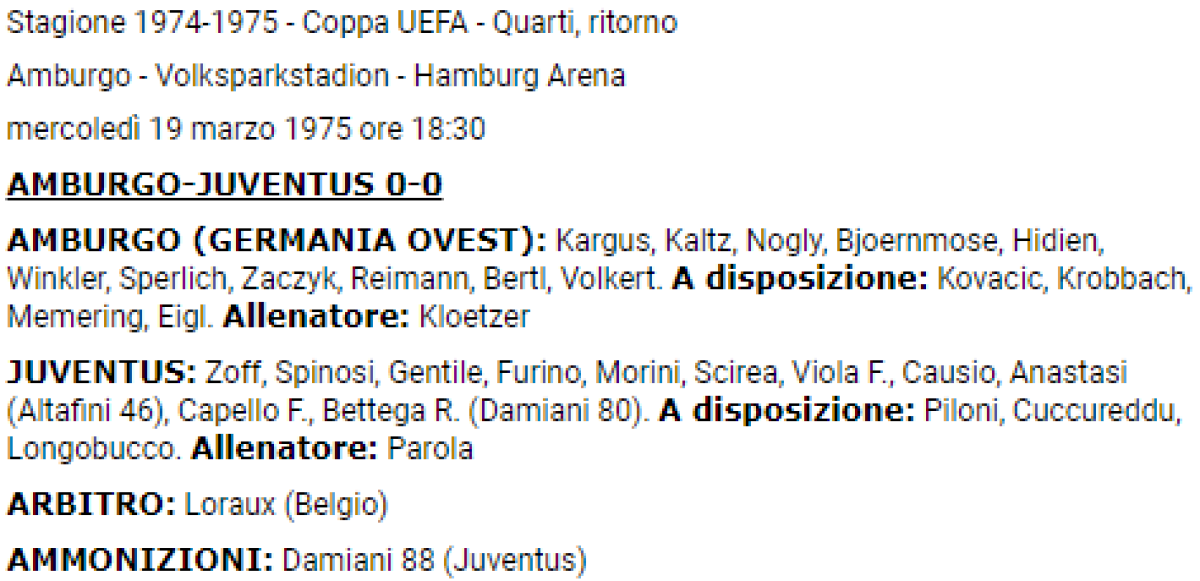Click the bold "JUVENTUS:" lineup label
The height and width of the screenshot is (581, 1200).
click(101, 373)
